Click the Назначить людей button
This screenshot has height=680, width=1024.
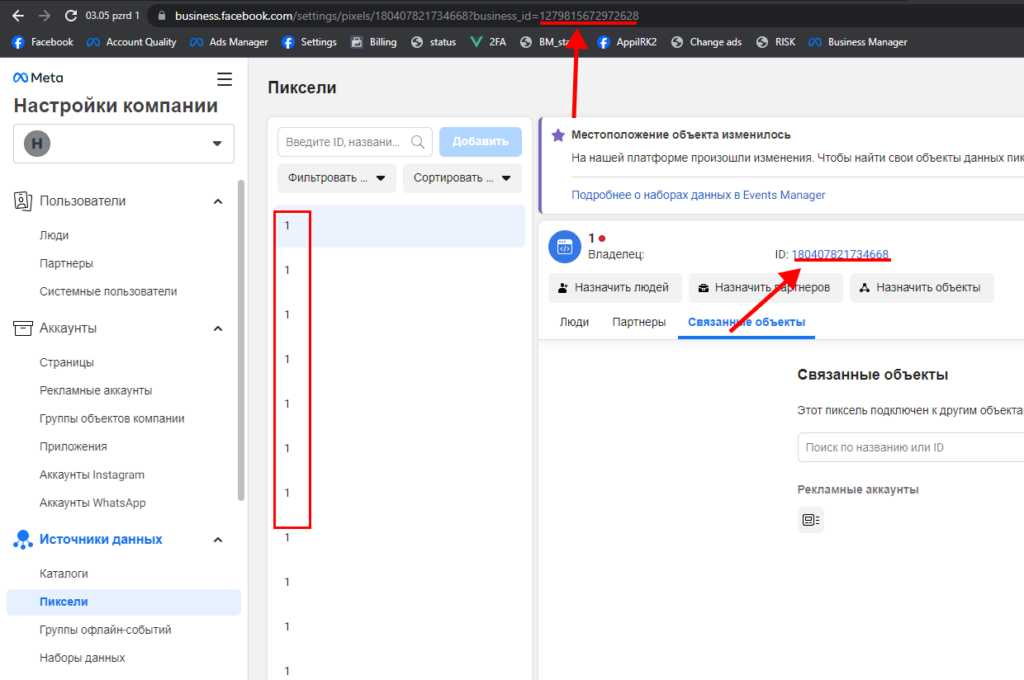[615, 288]
